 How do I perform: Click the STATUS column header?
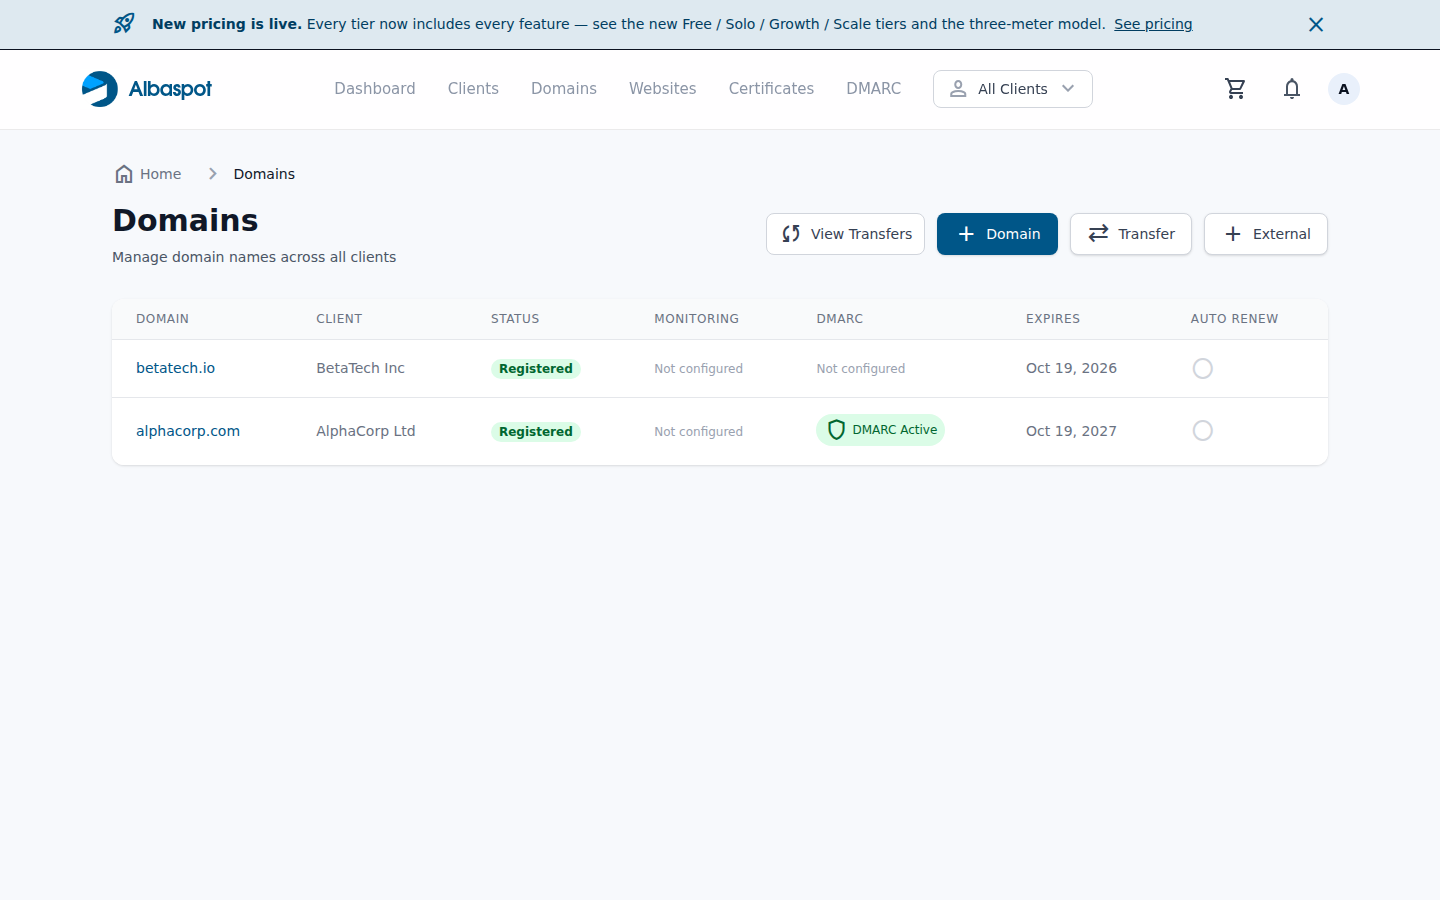tap(515, 319)
